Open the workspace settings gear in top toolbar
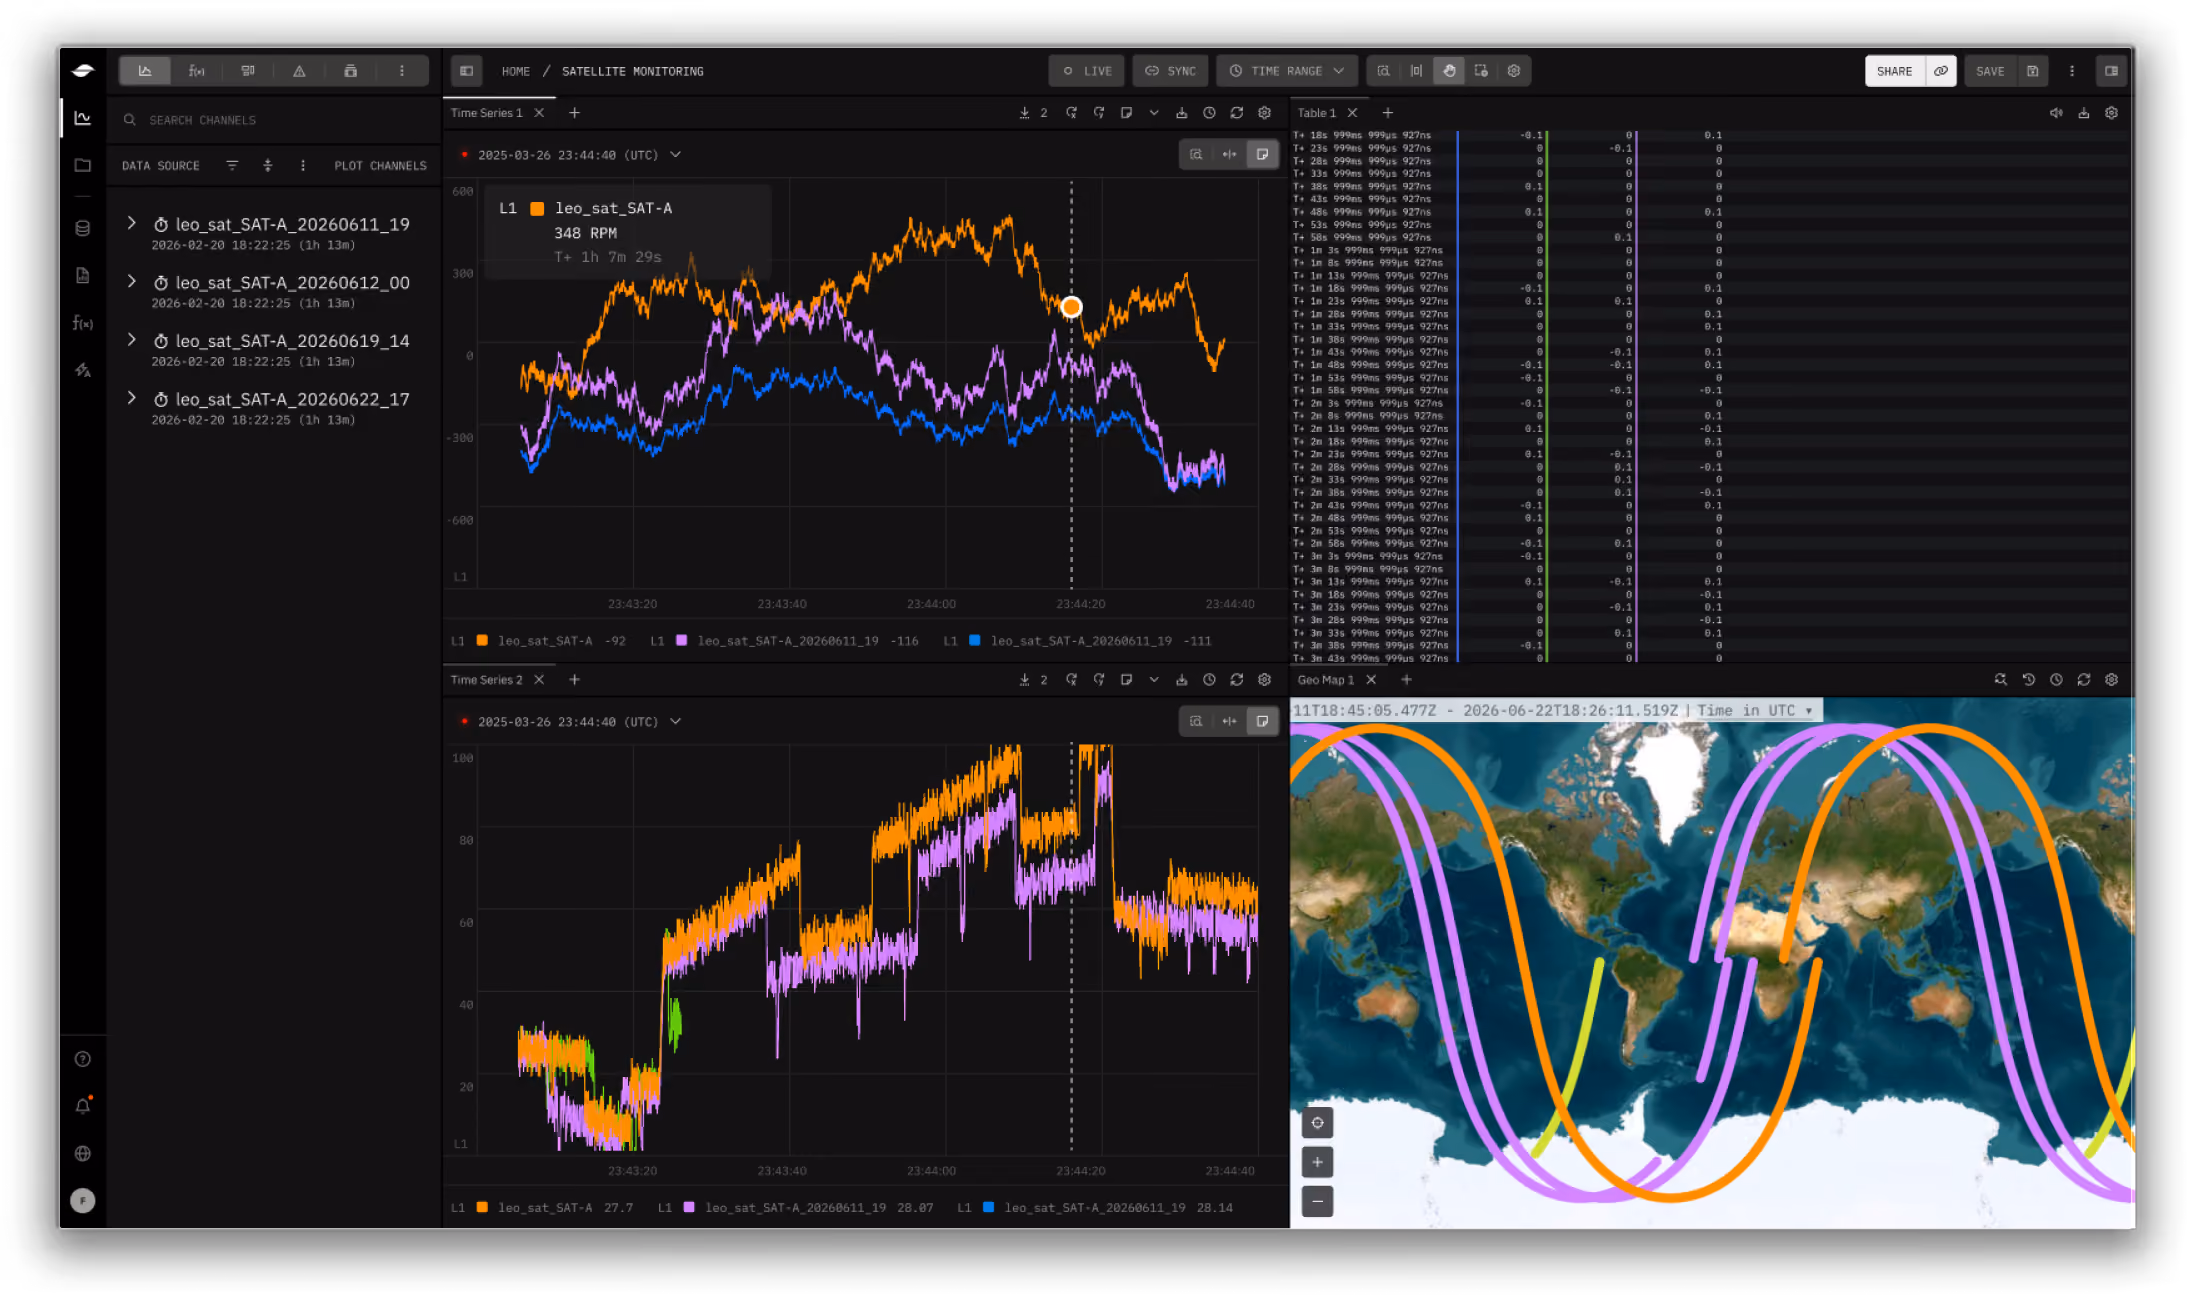Image resolution: width=2195 pixels, height=1300 pixels. [1514, 71]
